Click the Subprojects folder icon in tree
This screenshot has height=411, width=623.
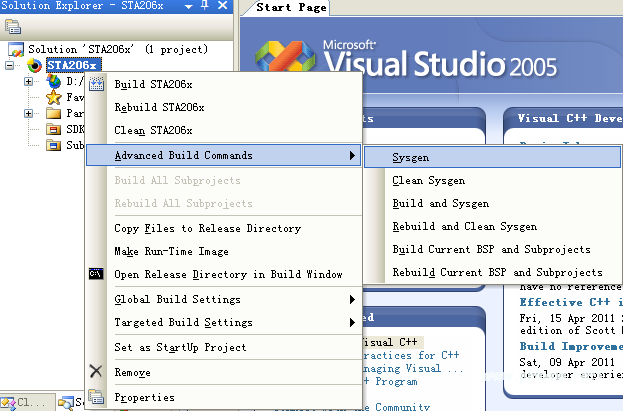53,145
